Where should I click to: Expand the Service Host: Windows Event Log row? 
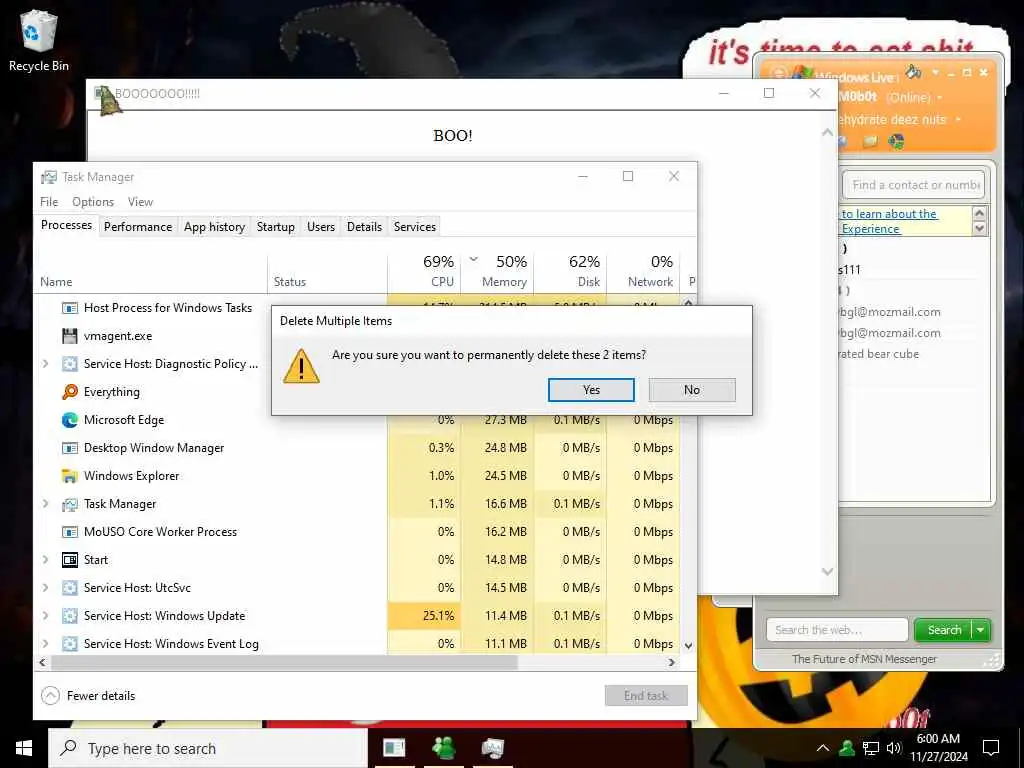point(45,644)
